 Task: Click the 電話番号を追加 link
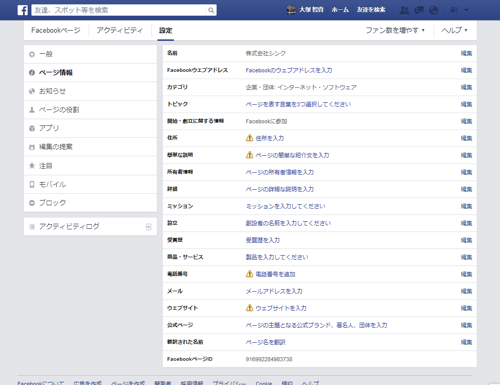[275, 274]
